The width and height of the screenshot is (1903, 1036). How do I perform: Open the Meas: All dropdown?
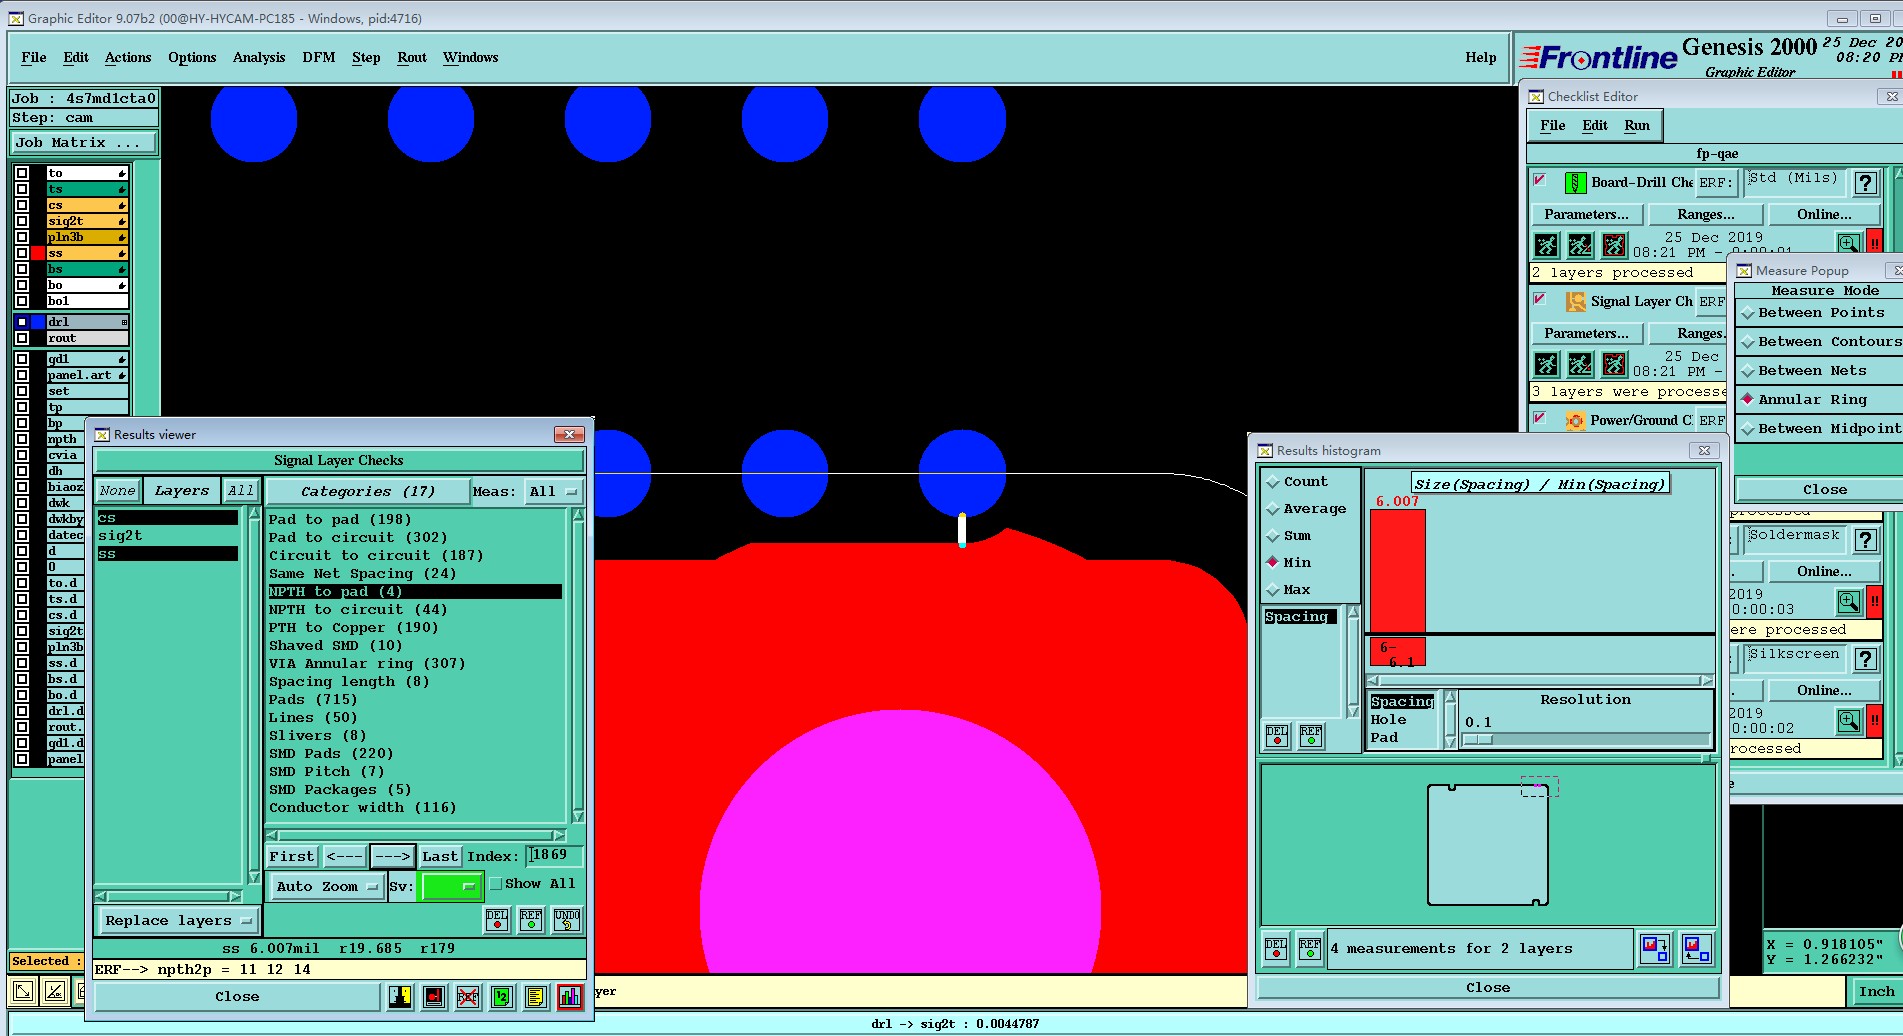[553, 492]
